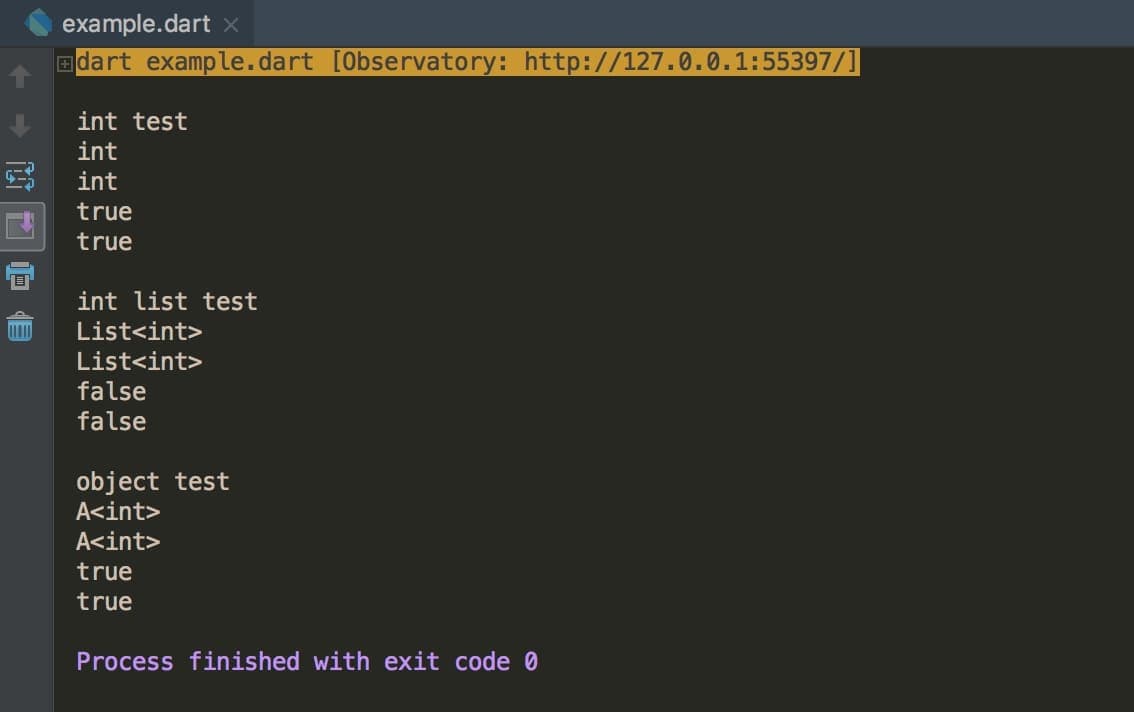The image size is (1134, 712).
Task: Expand the folded dart command line
Action: click(x=64, y=64)
